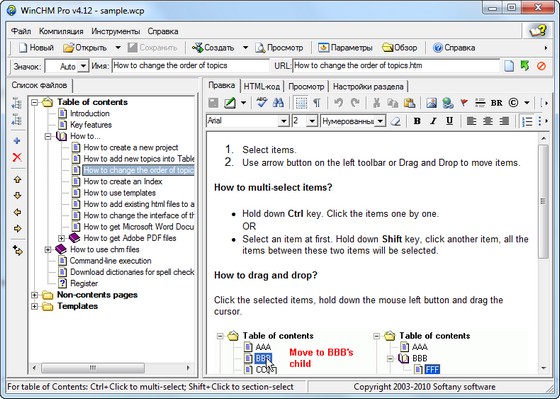Open the Значок Auto dropdown

pyautogui.click(x=83, y=66)
